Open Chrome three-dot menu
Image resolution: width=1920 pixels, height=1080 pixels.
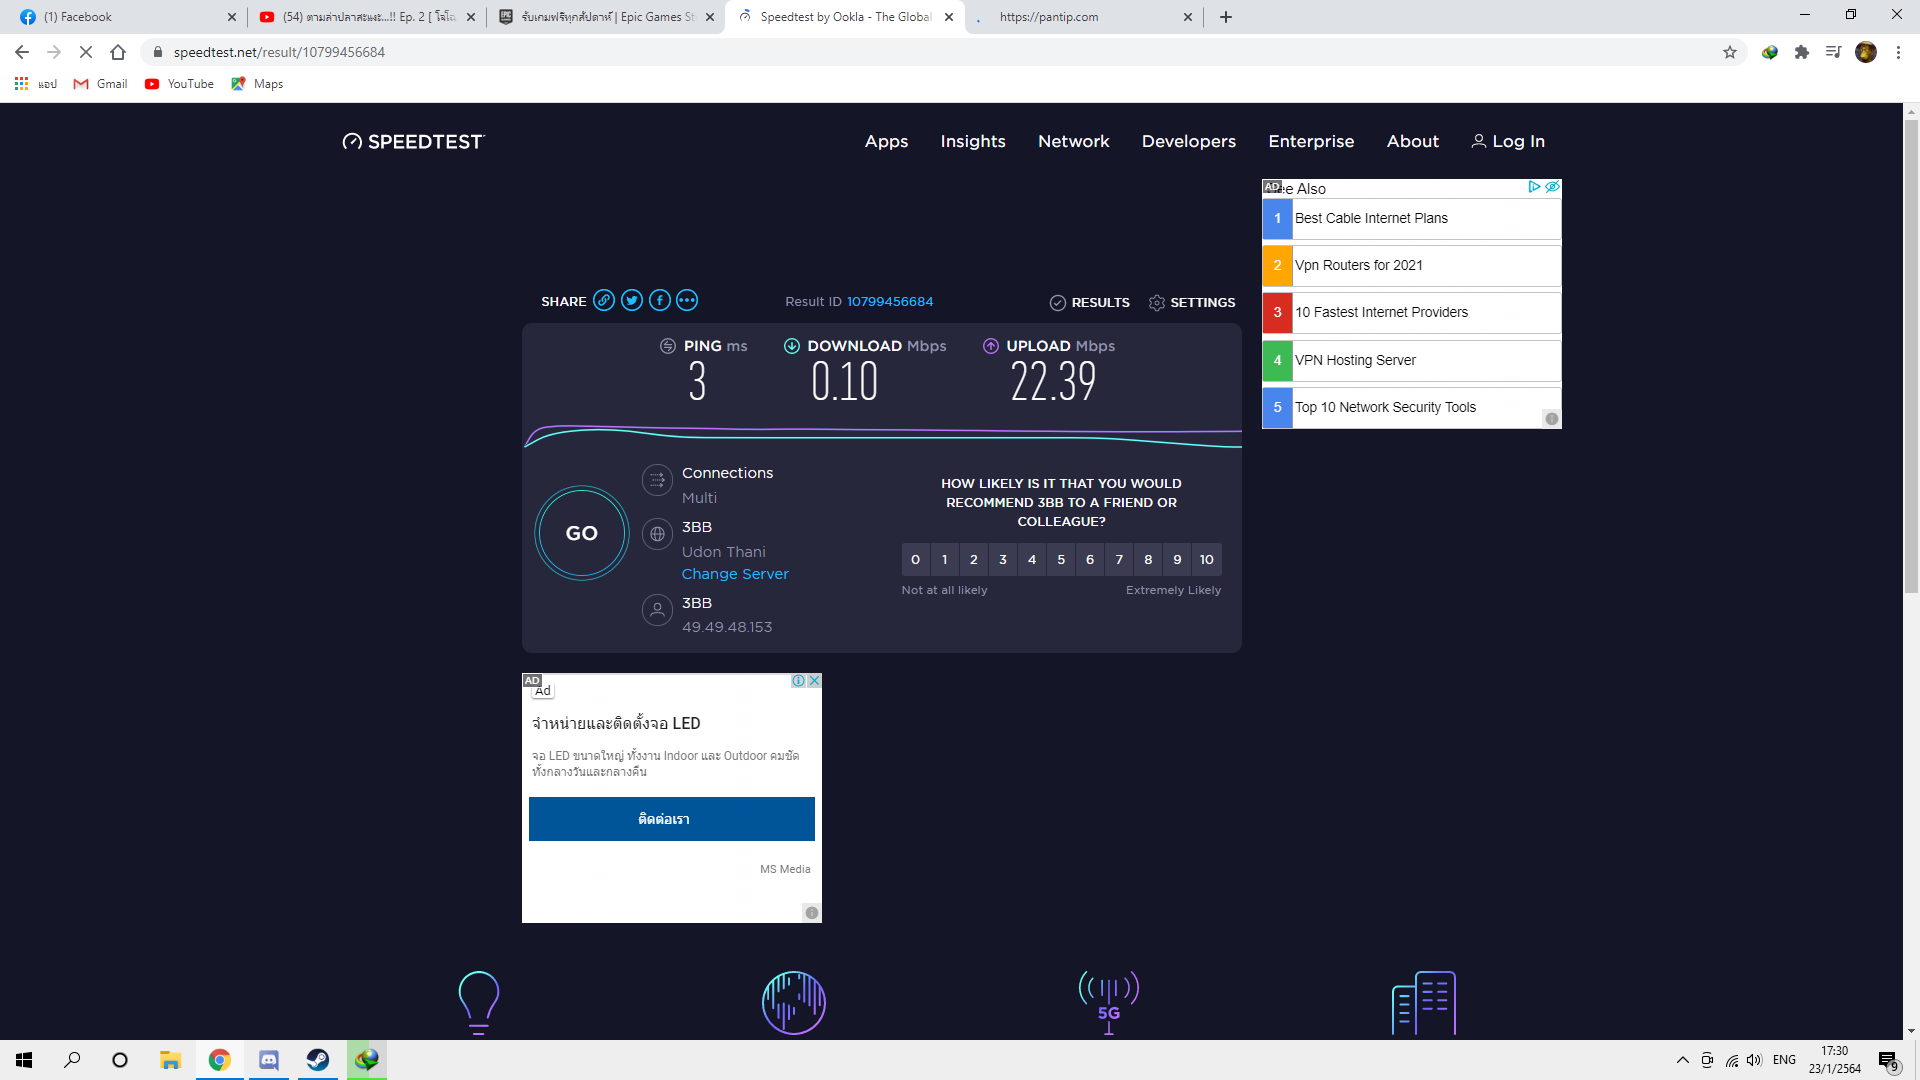click(x=1898, y=52)
